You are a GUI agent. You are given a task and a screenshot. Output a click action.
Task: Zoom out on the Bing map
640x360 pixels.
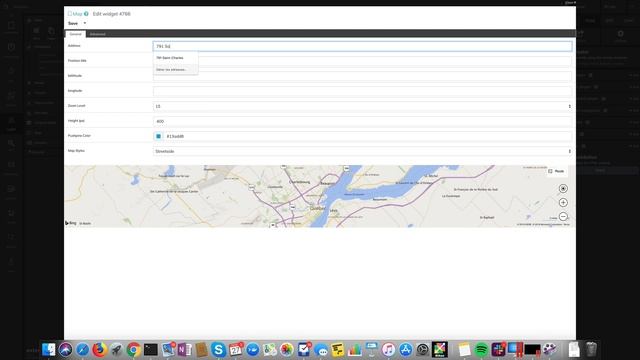[563, 216]
